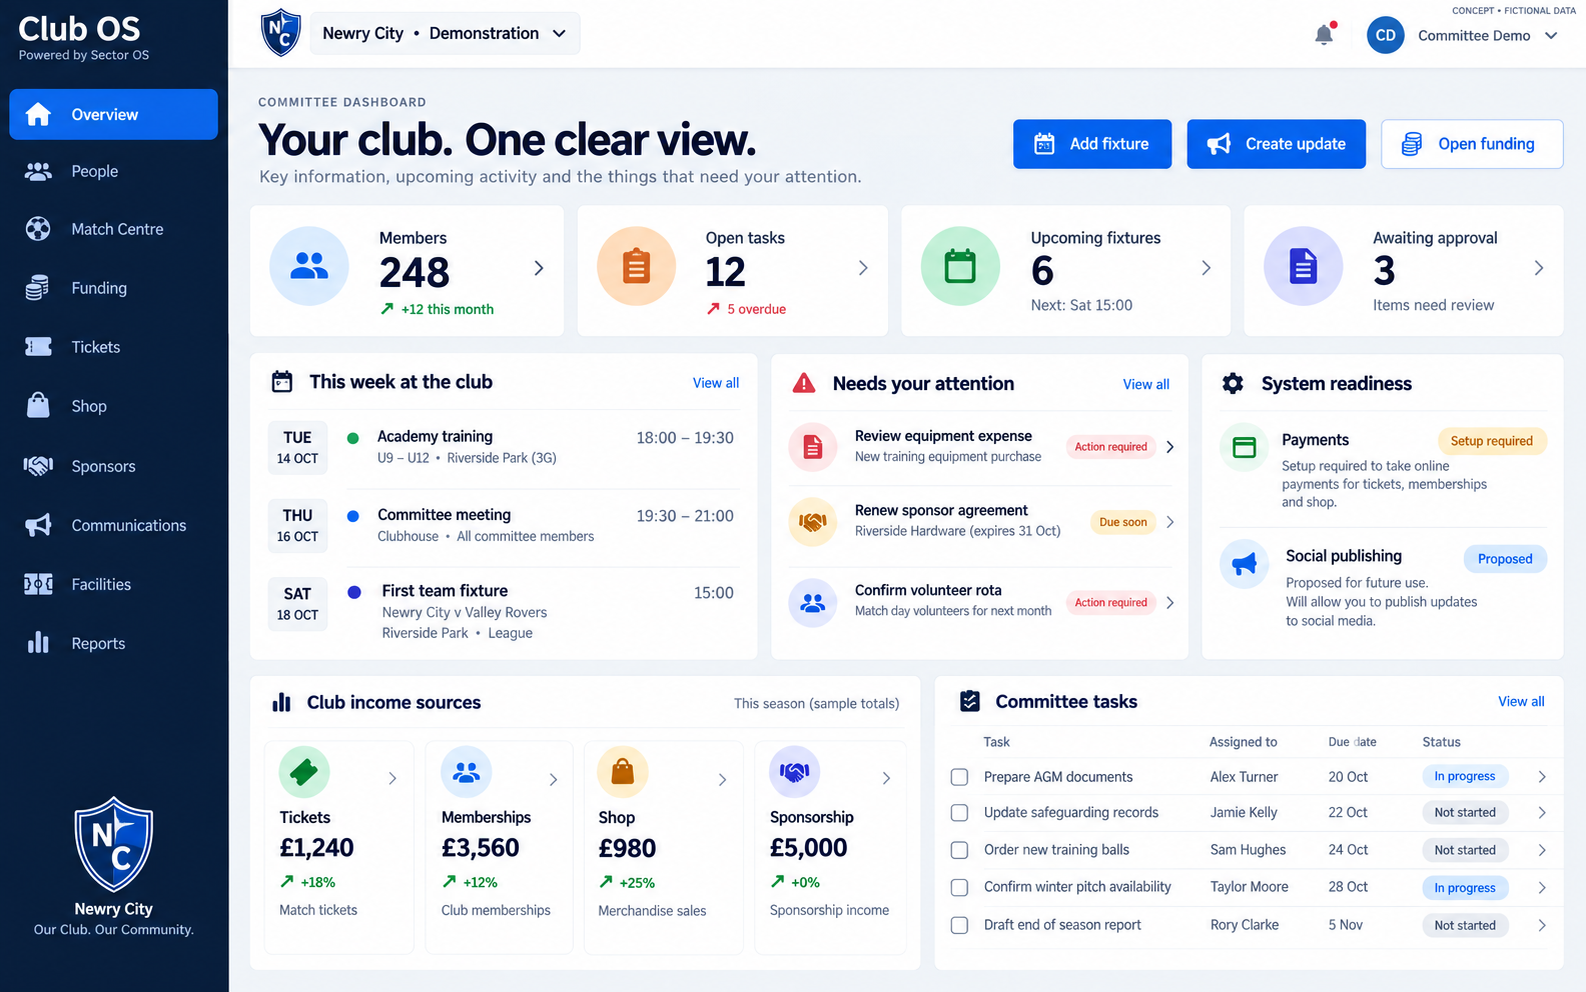Click View all in Committee tasks

(1521, 702)
